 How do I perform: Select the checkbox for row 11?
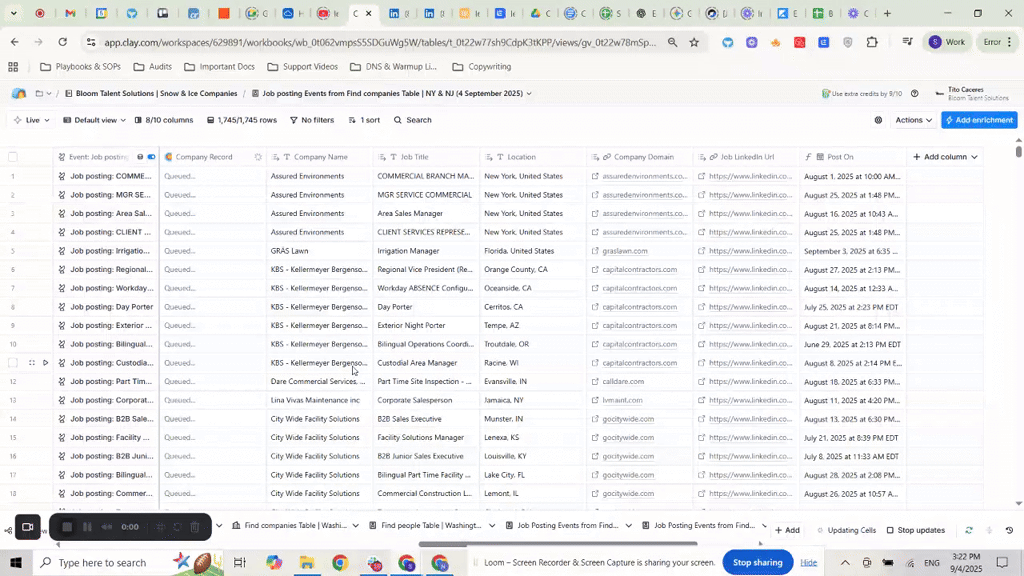[14, 363]
